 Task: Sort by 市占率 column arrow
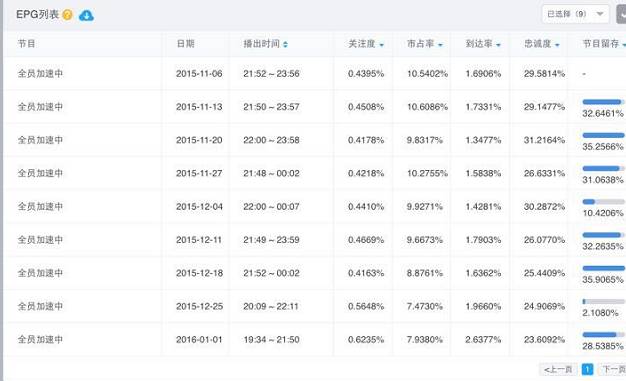(440, 45)
